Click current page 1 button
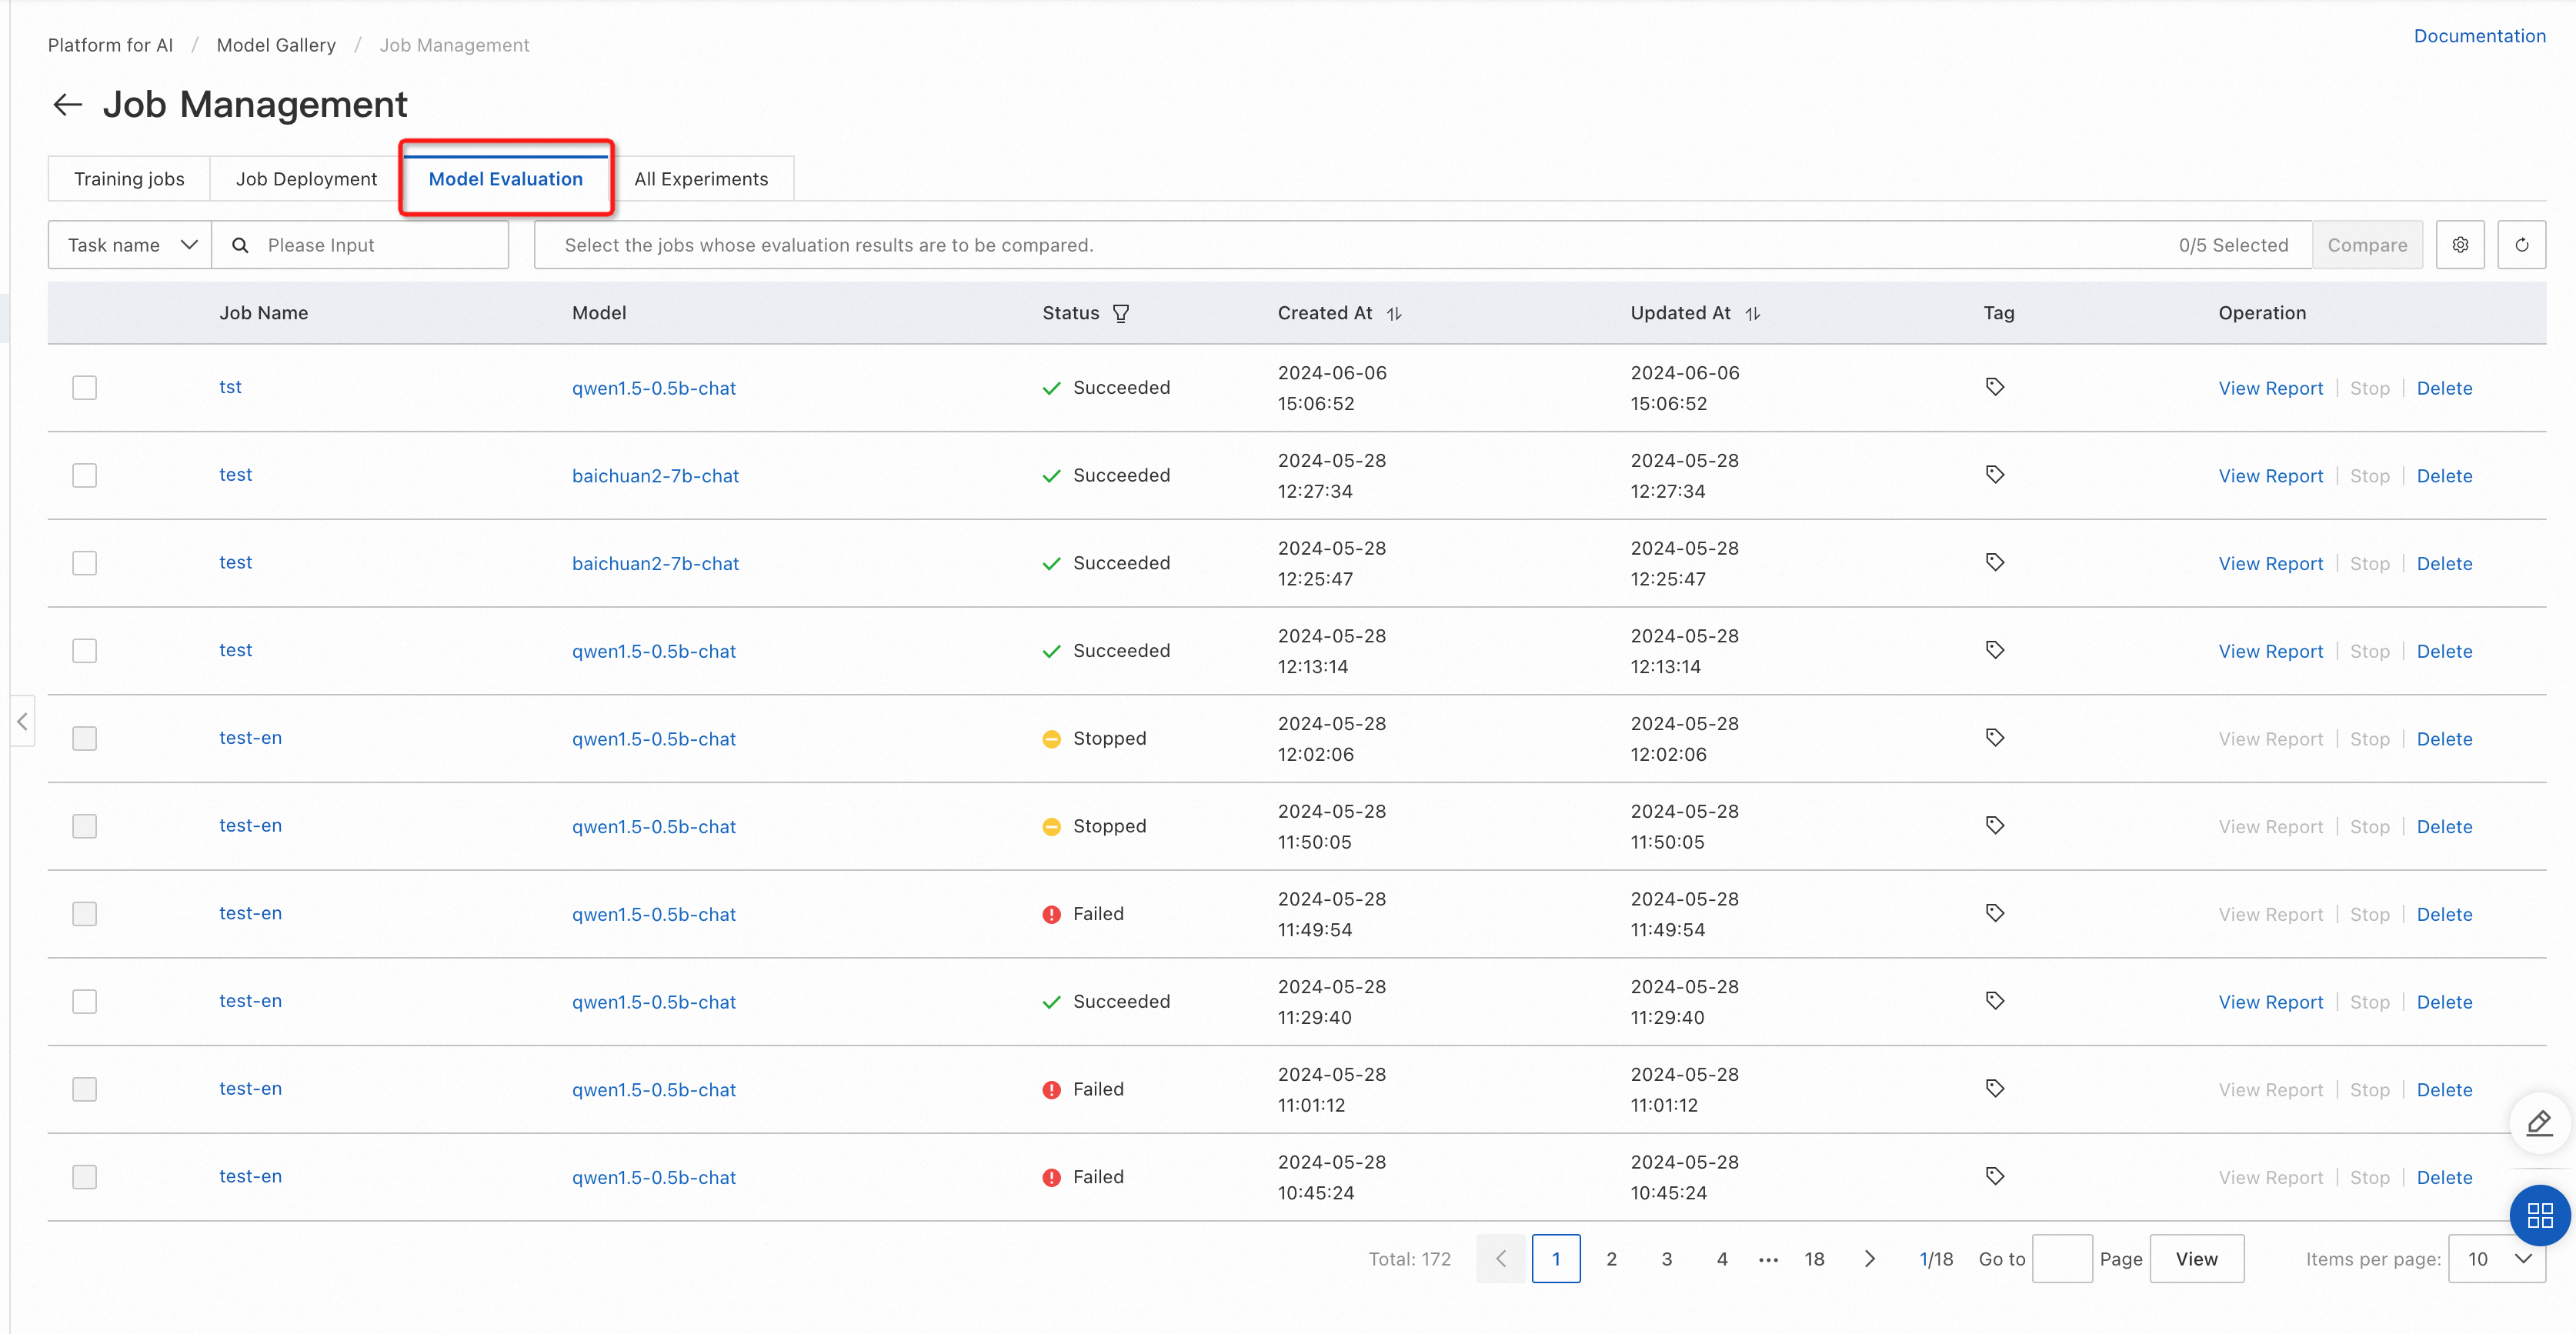The image size is (2576, 1334). 1556,1259
